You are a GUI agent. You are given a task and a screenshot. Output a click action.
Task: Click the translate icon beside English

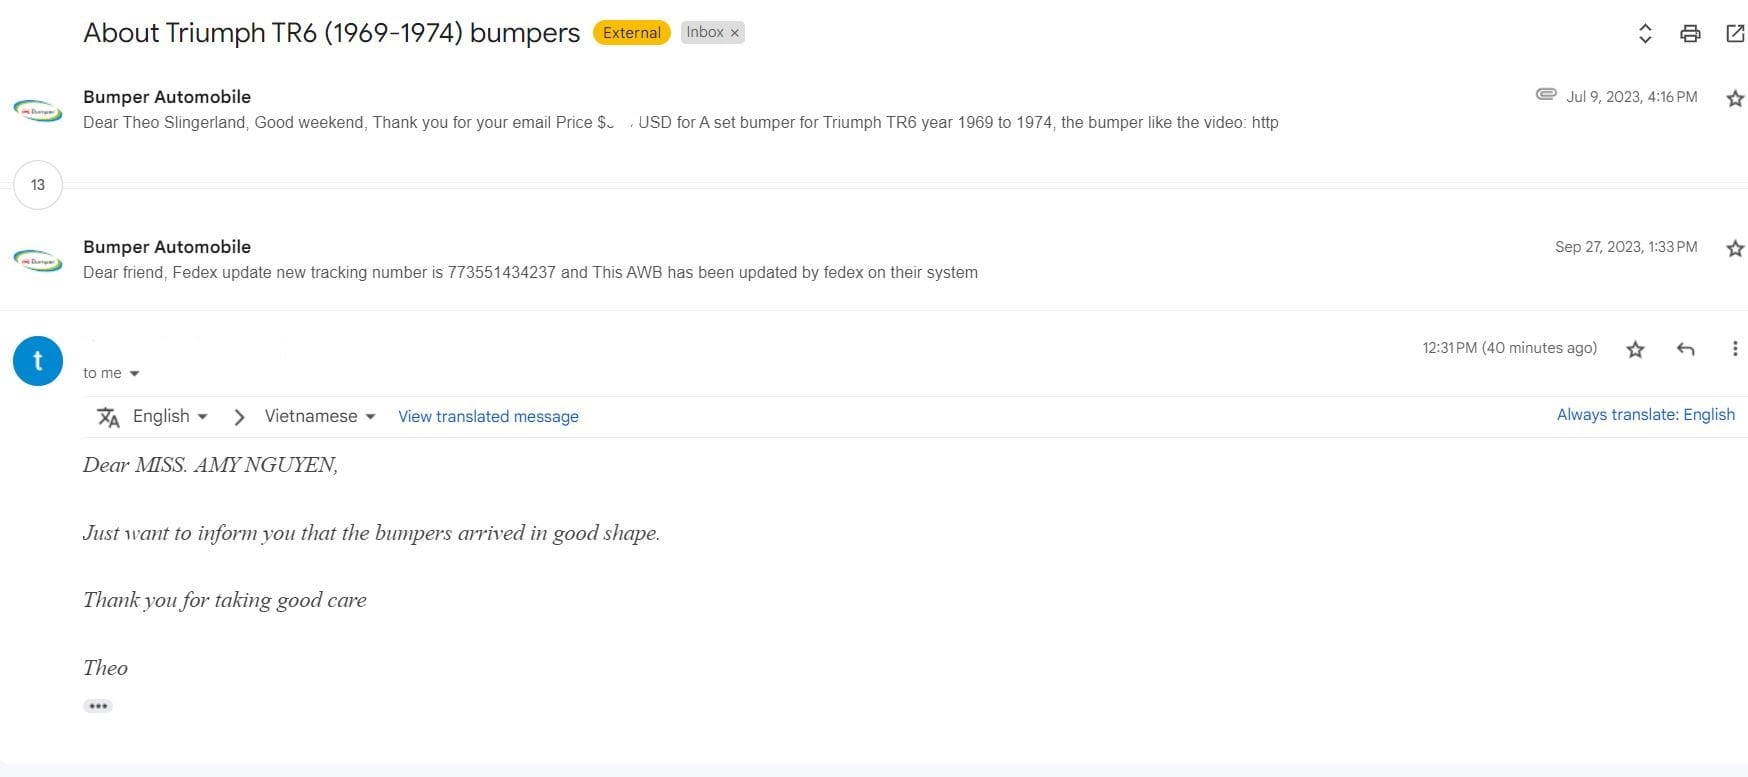(108, 417)
